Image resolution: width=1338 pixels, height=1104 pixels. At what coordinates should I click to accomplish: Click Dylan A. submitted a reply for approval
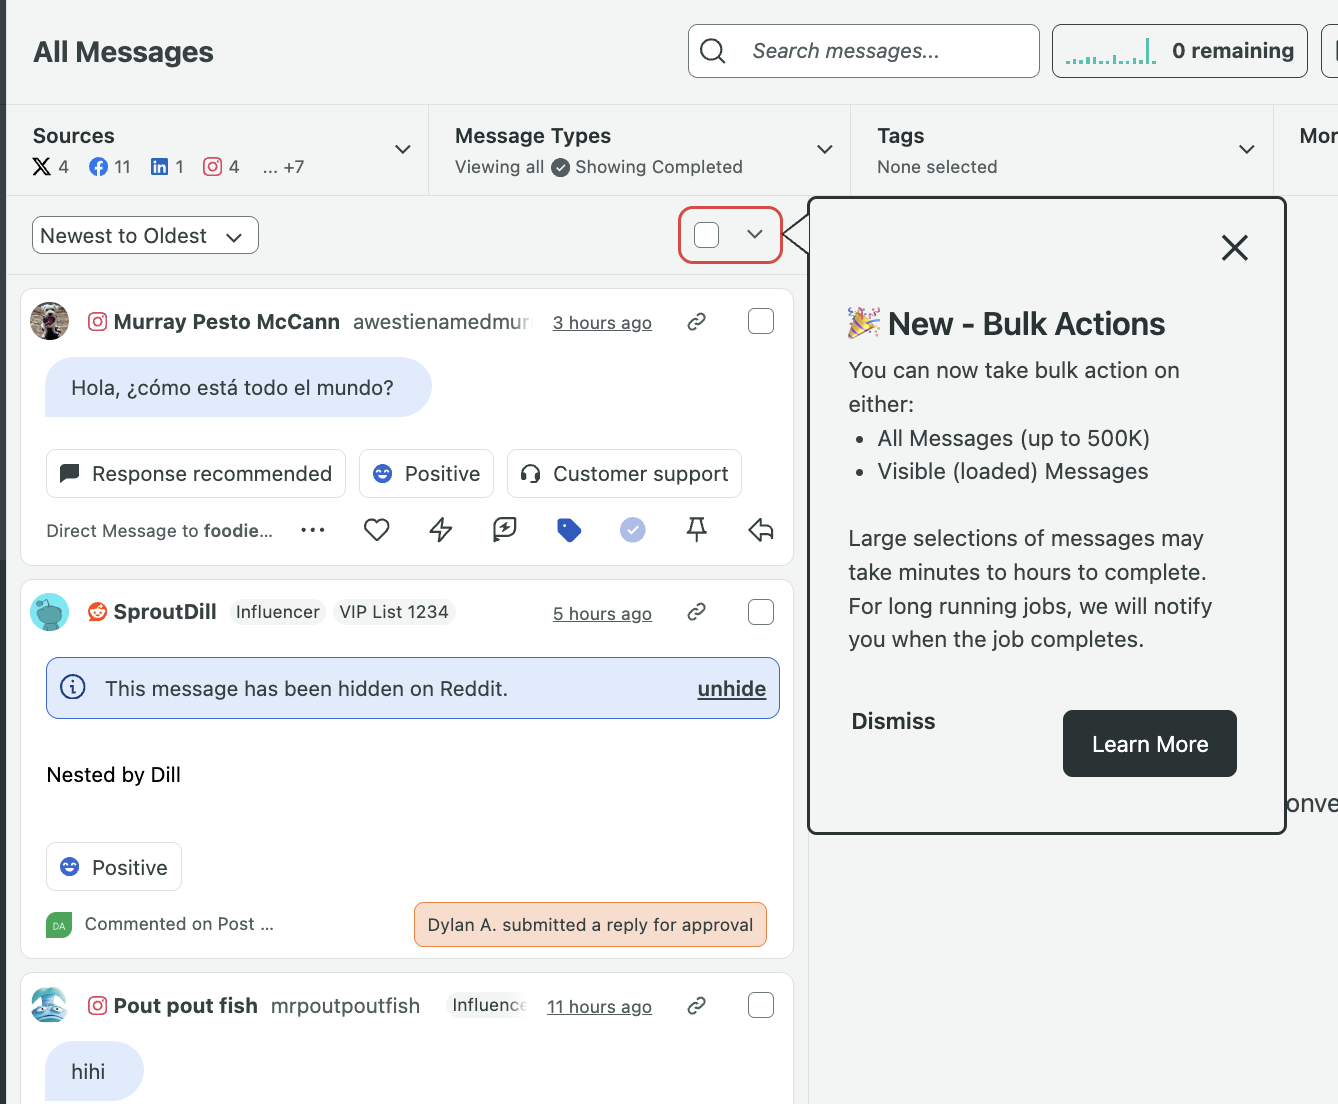pyautogui.click(x=590, y=925)
